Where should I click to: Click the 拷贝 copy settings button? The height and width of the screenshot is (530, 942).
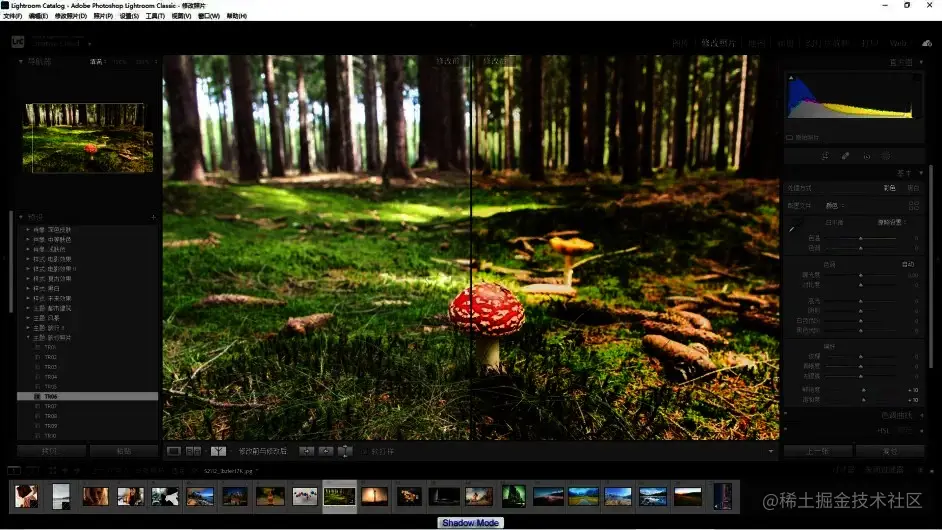coord(50,451)
